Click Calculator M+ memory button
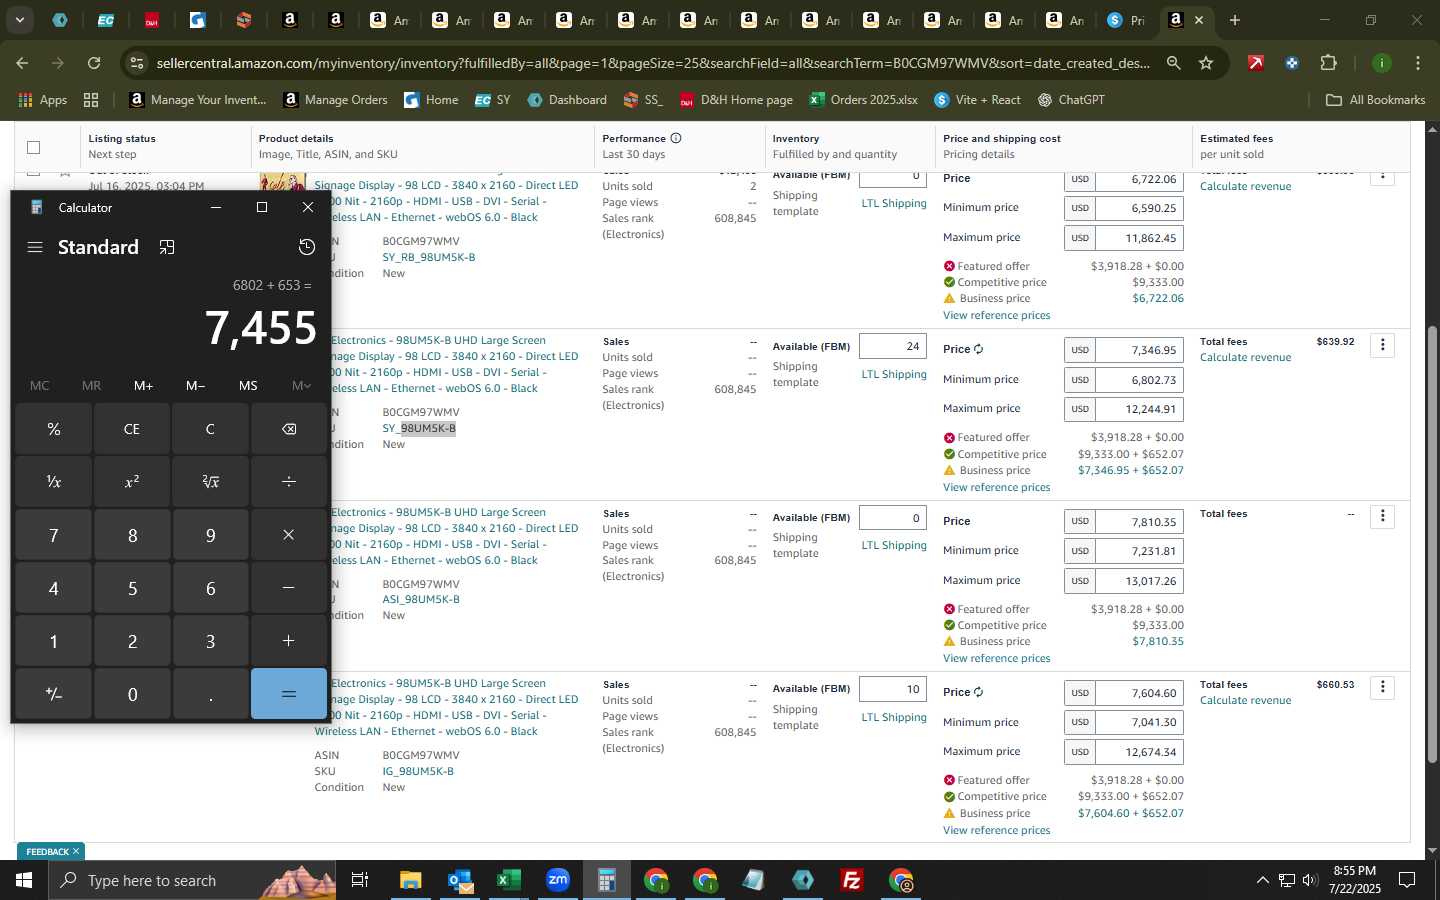This screenshot has height=900, width=1440. tap(143, 385)
